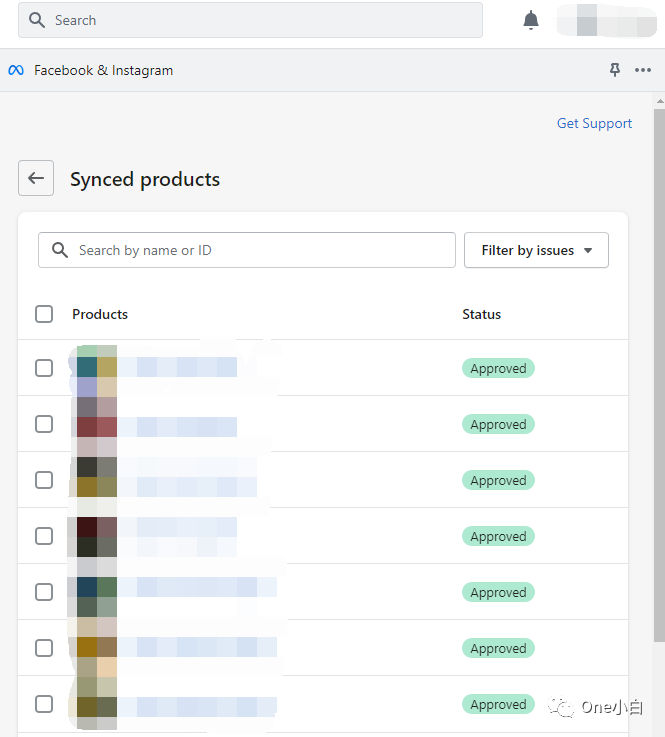Click the search icon in the product search field
Viewport: 665px width, 737px height.
60,250
